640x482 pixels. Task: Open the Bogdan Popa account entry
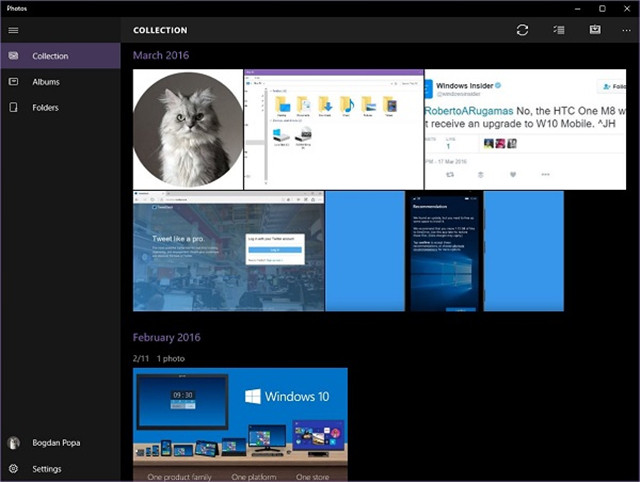coord(60,443)
